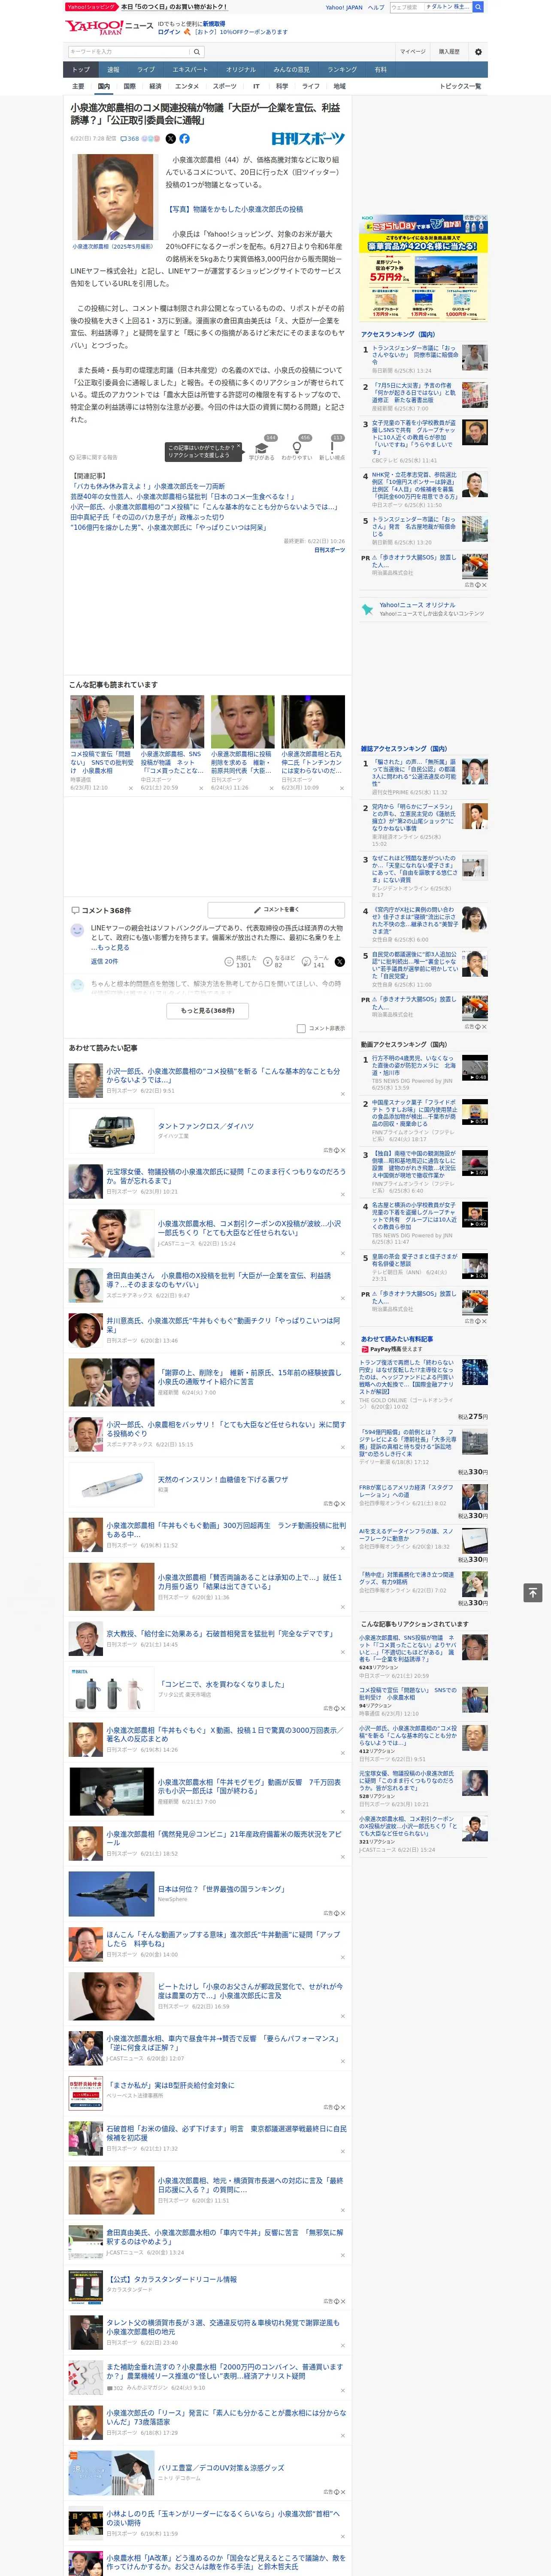Viewport: 551px width, 2576px height.
Task: Share the article on Facebook
Action: click(184, 139)
